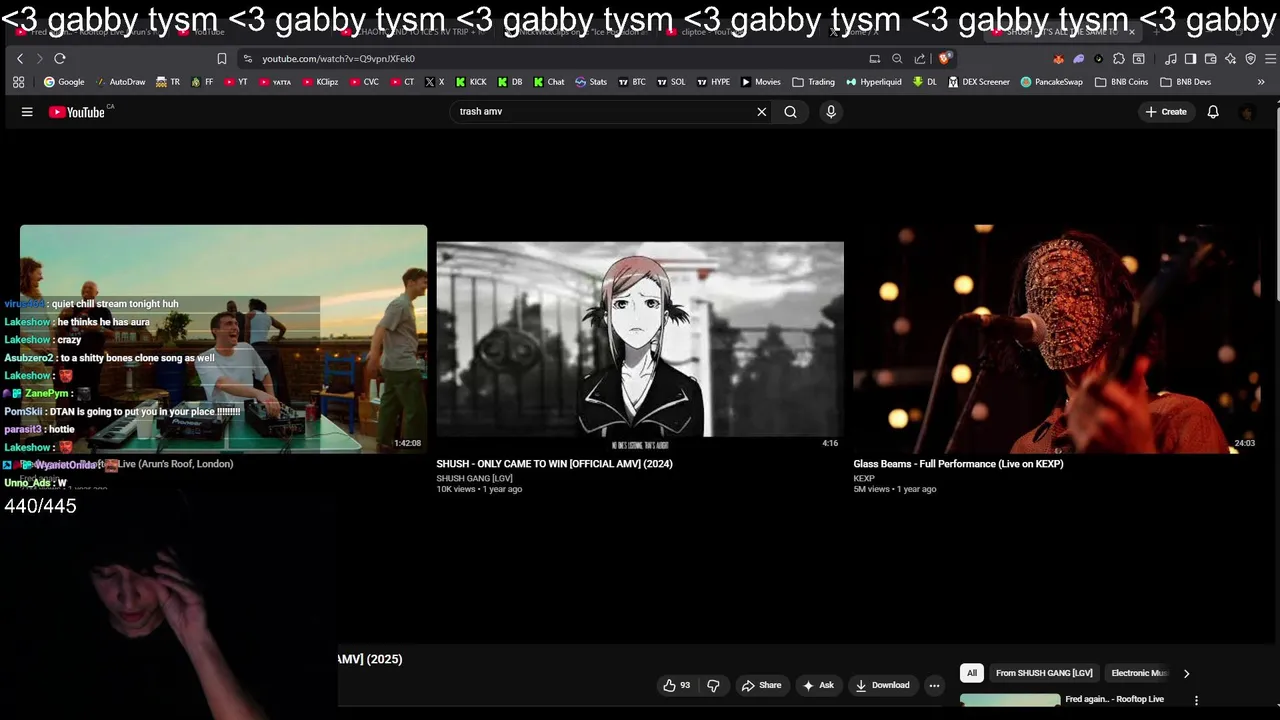Open 'SHUSH - ONLY CAME TO WIN' video title

coord(554,464)
